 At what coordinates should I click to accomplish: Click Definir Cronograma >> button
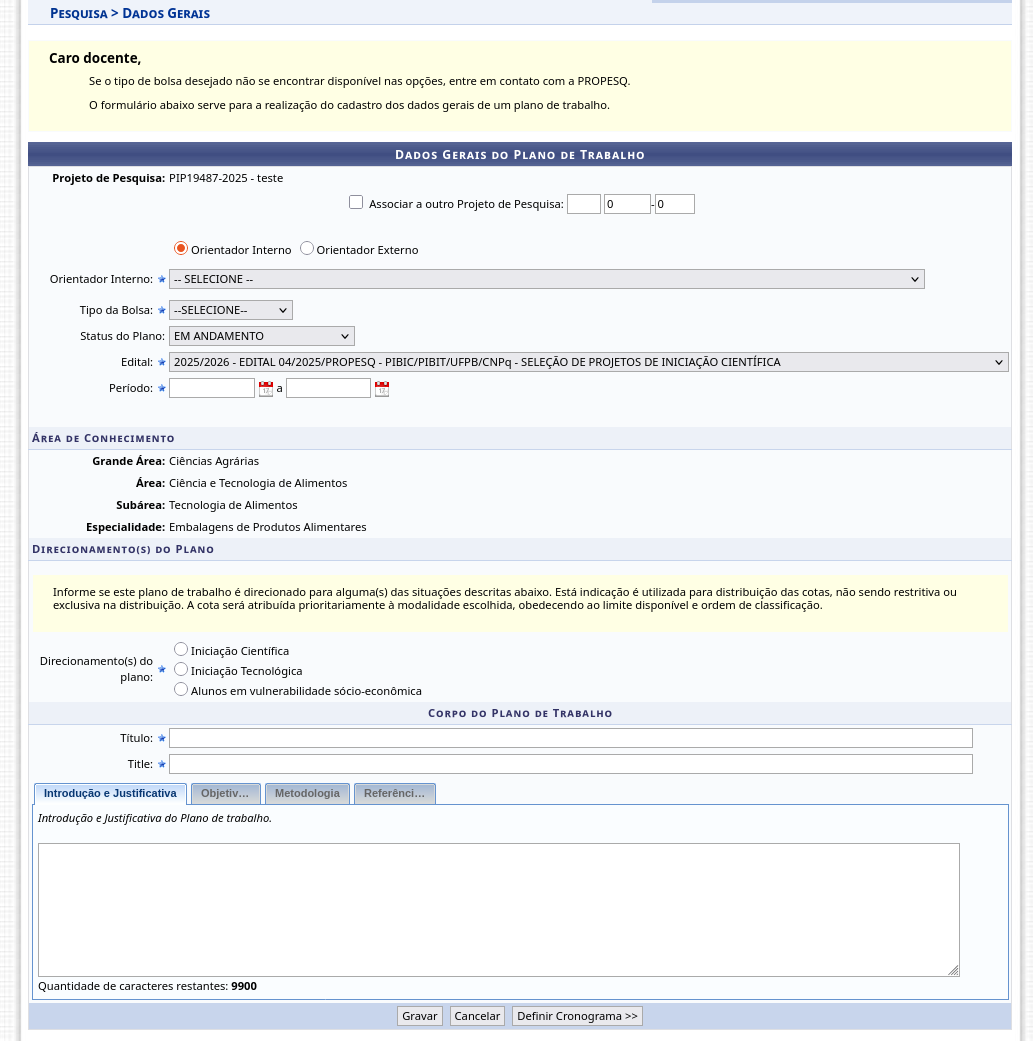tap(577, 1016)
